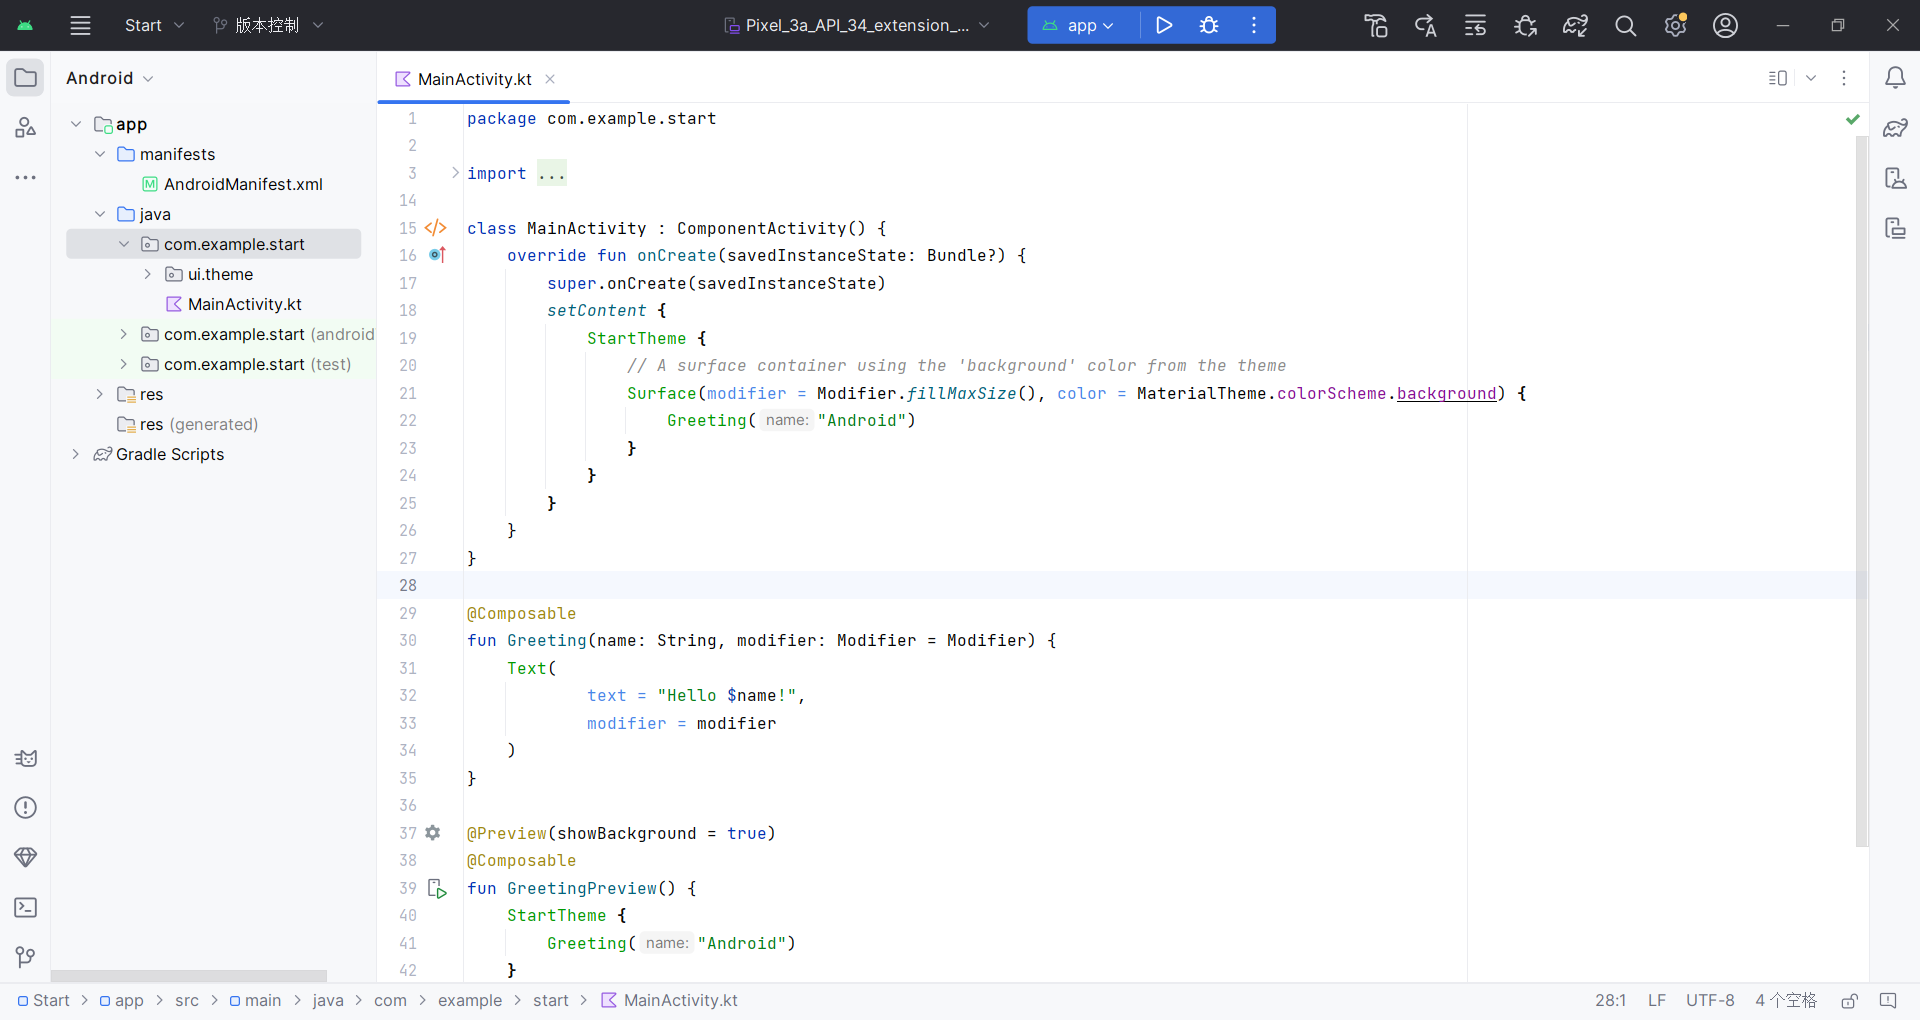Image resolution: width=1920 pixels, height=1020 pixels.
Task: Open the account profile icon
Action: (1726, 26)
